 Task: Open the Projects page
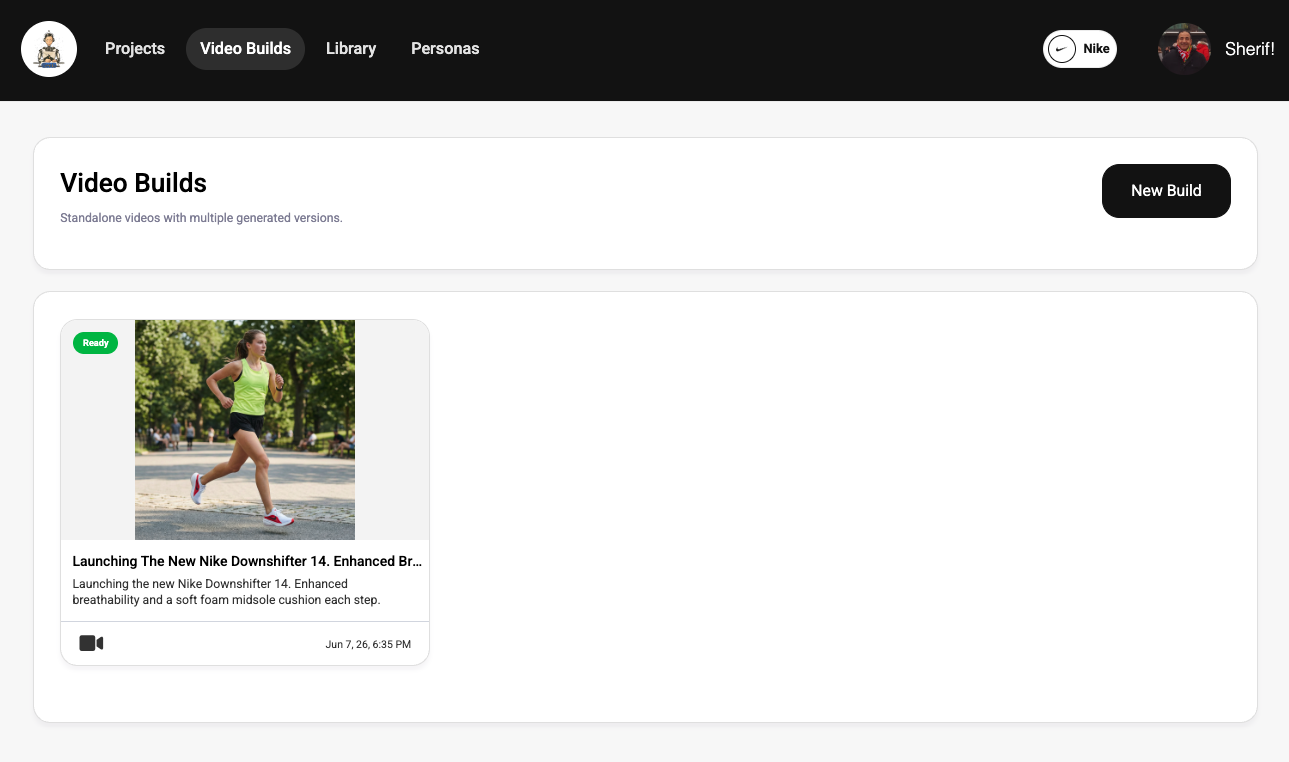click(135, 49)
